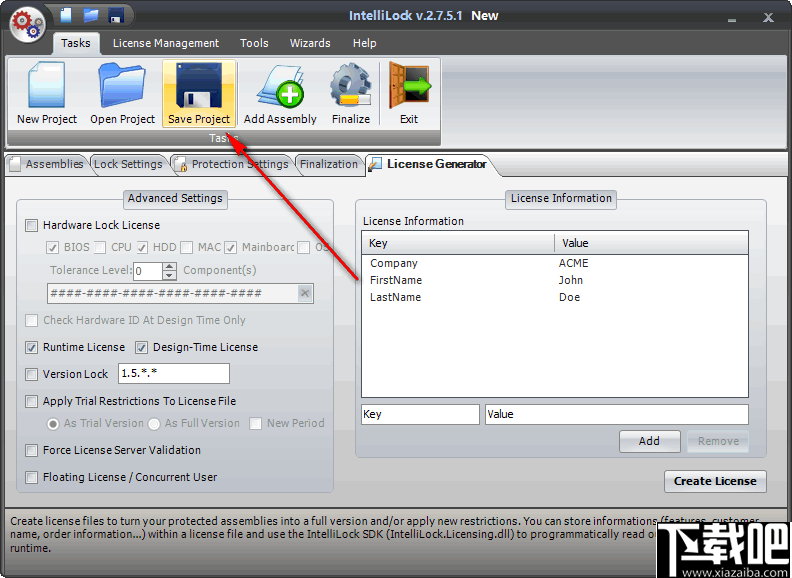792x578 pixels.
Task: Open the License Management menu
Action: 166,43
